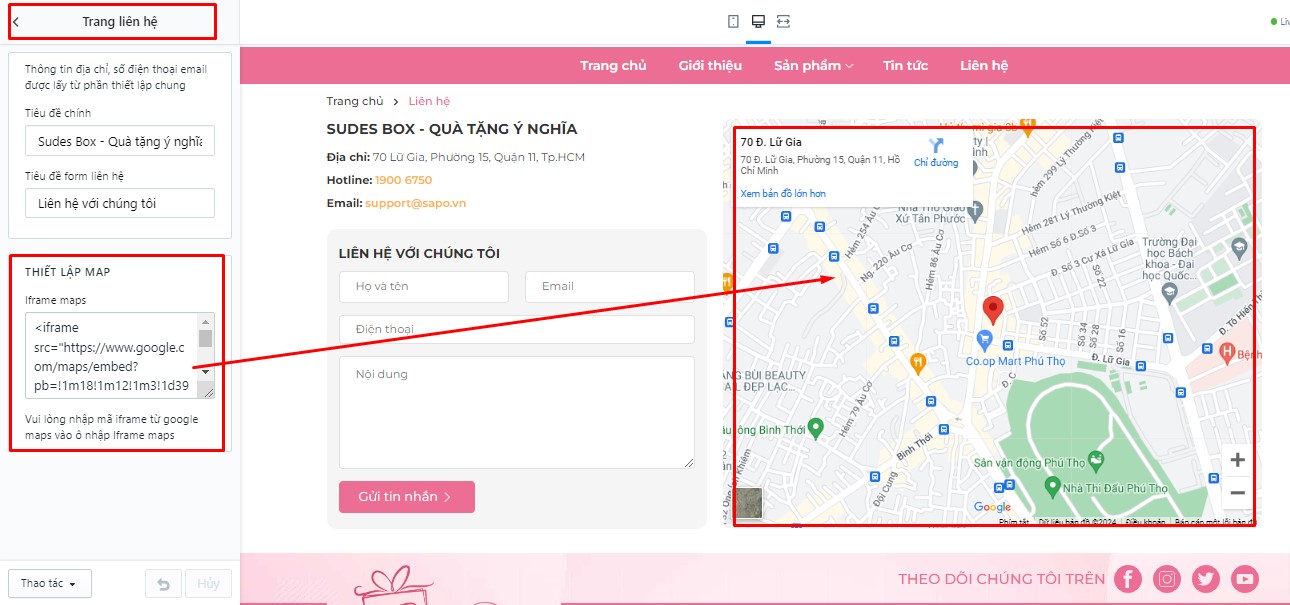Click the undo button in bottom bar
Image resolution: width=1290 pixels, height=605 pixels.
pos(164,583)
